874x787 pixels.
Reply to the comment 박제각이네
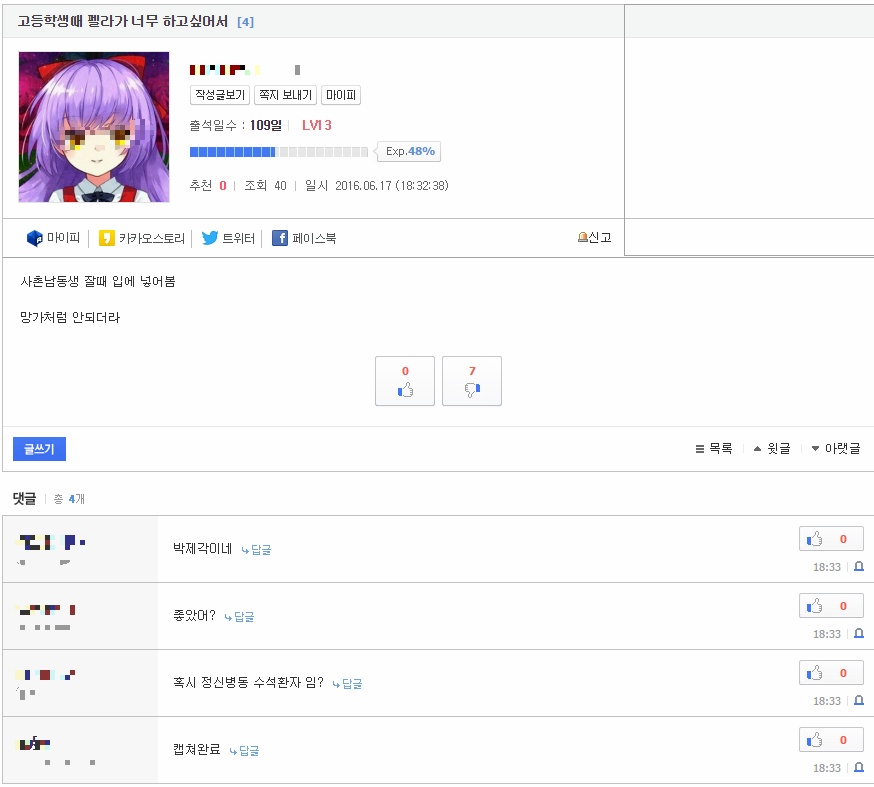click(x=256, y=550)
